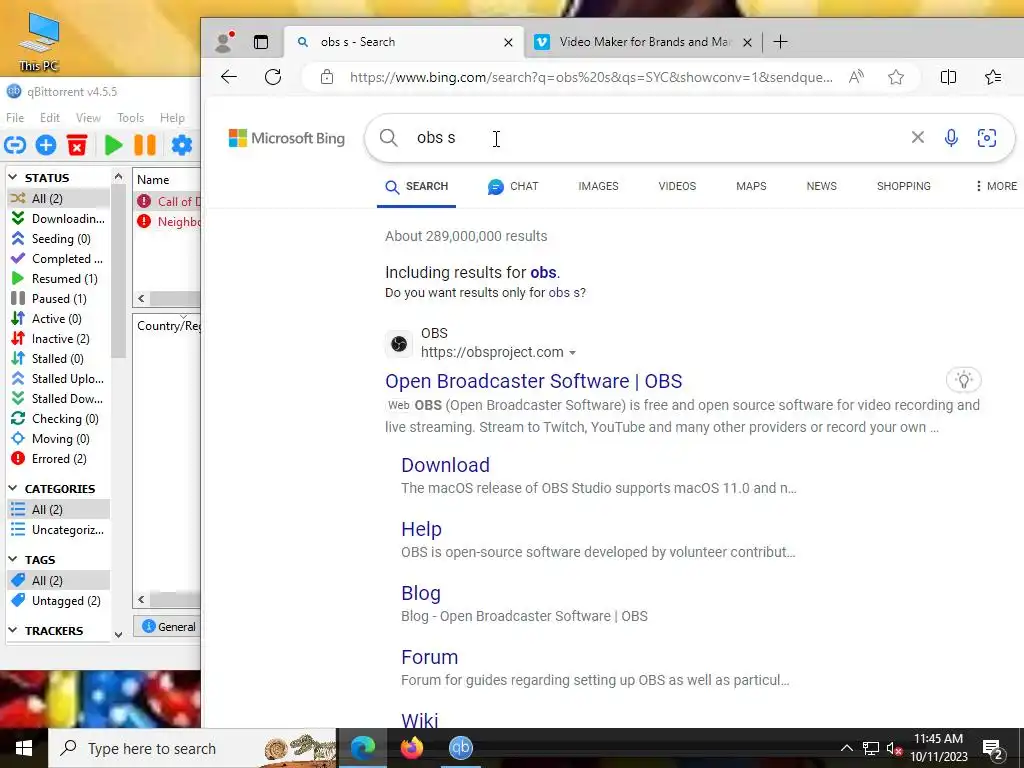Viewport: 1024px width, 768px height.
Task: Go back in the Edge browser
Action: pyautogui.click(x=229, y=77)
